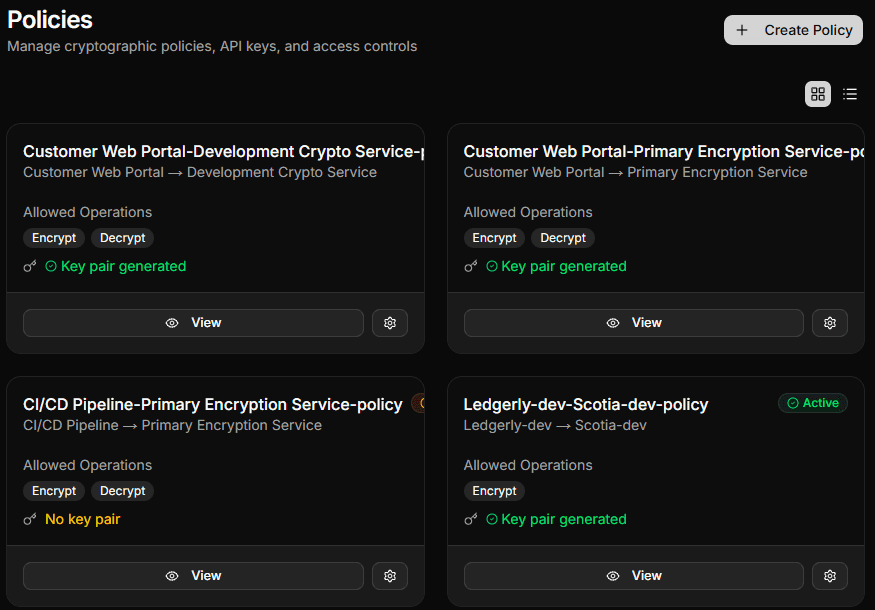
Task: Click key icon on CI/CD Pipeline card
Action: point(30,519)
